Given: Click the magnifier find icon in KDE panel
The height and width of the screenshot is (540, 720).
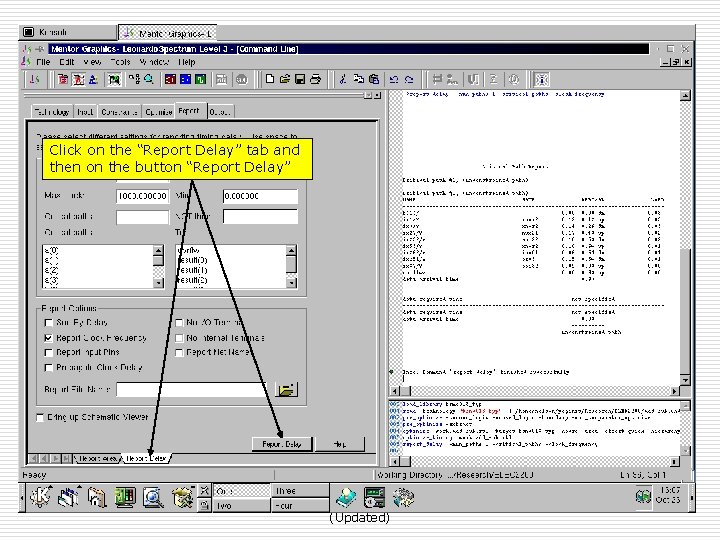Looking at the screenshot, I should pos(153,497).
